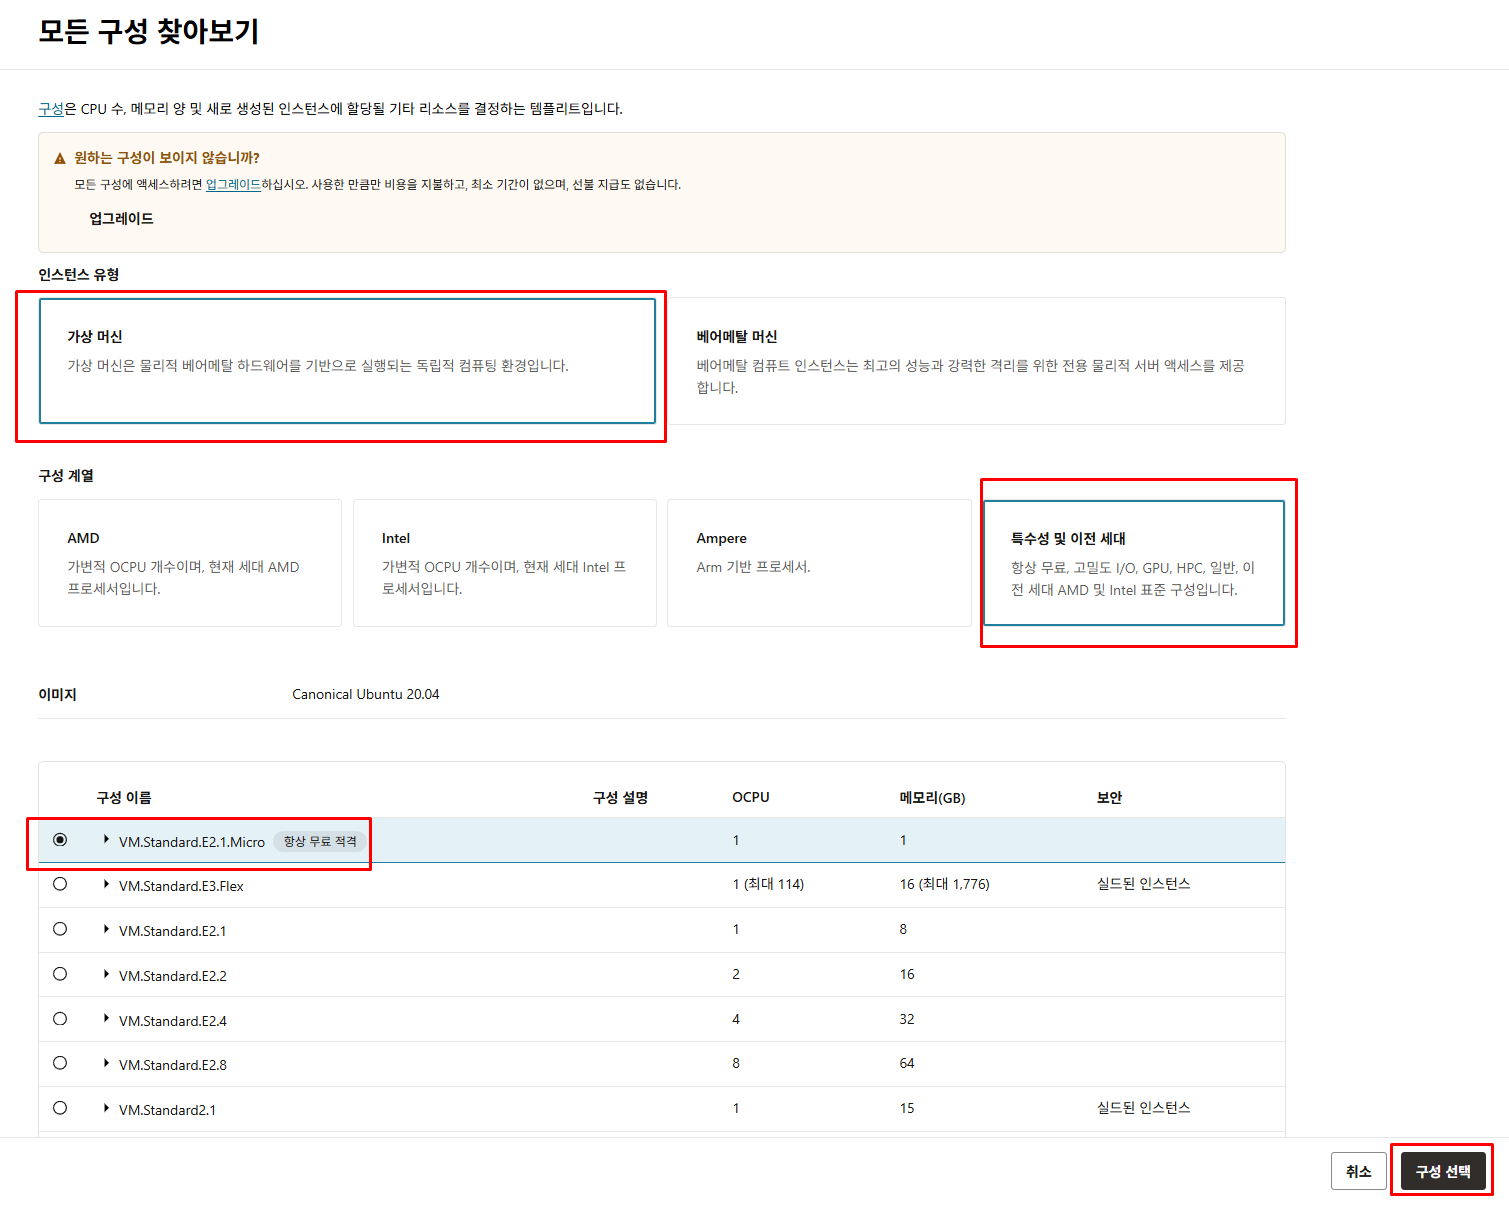Select the Ampere shape series card
Image resolution: width=1509 pixels, height=1208 pixels.
[x=819, y=563]
